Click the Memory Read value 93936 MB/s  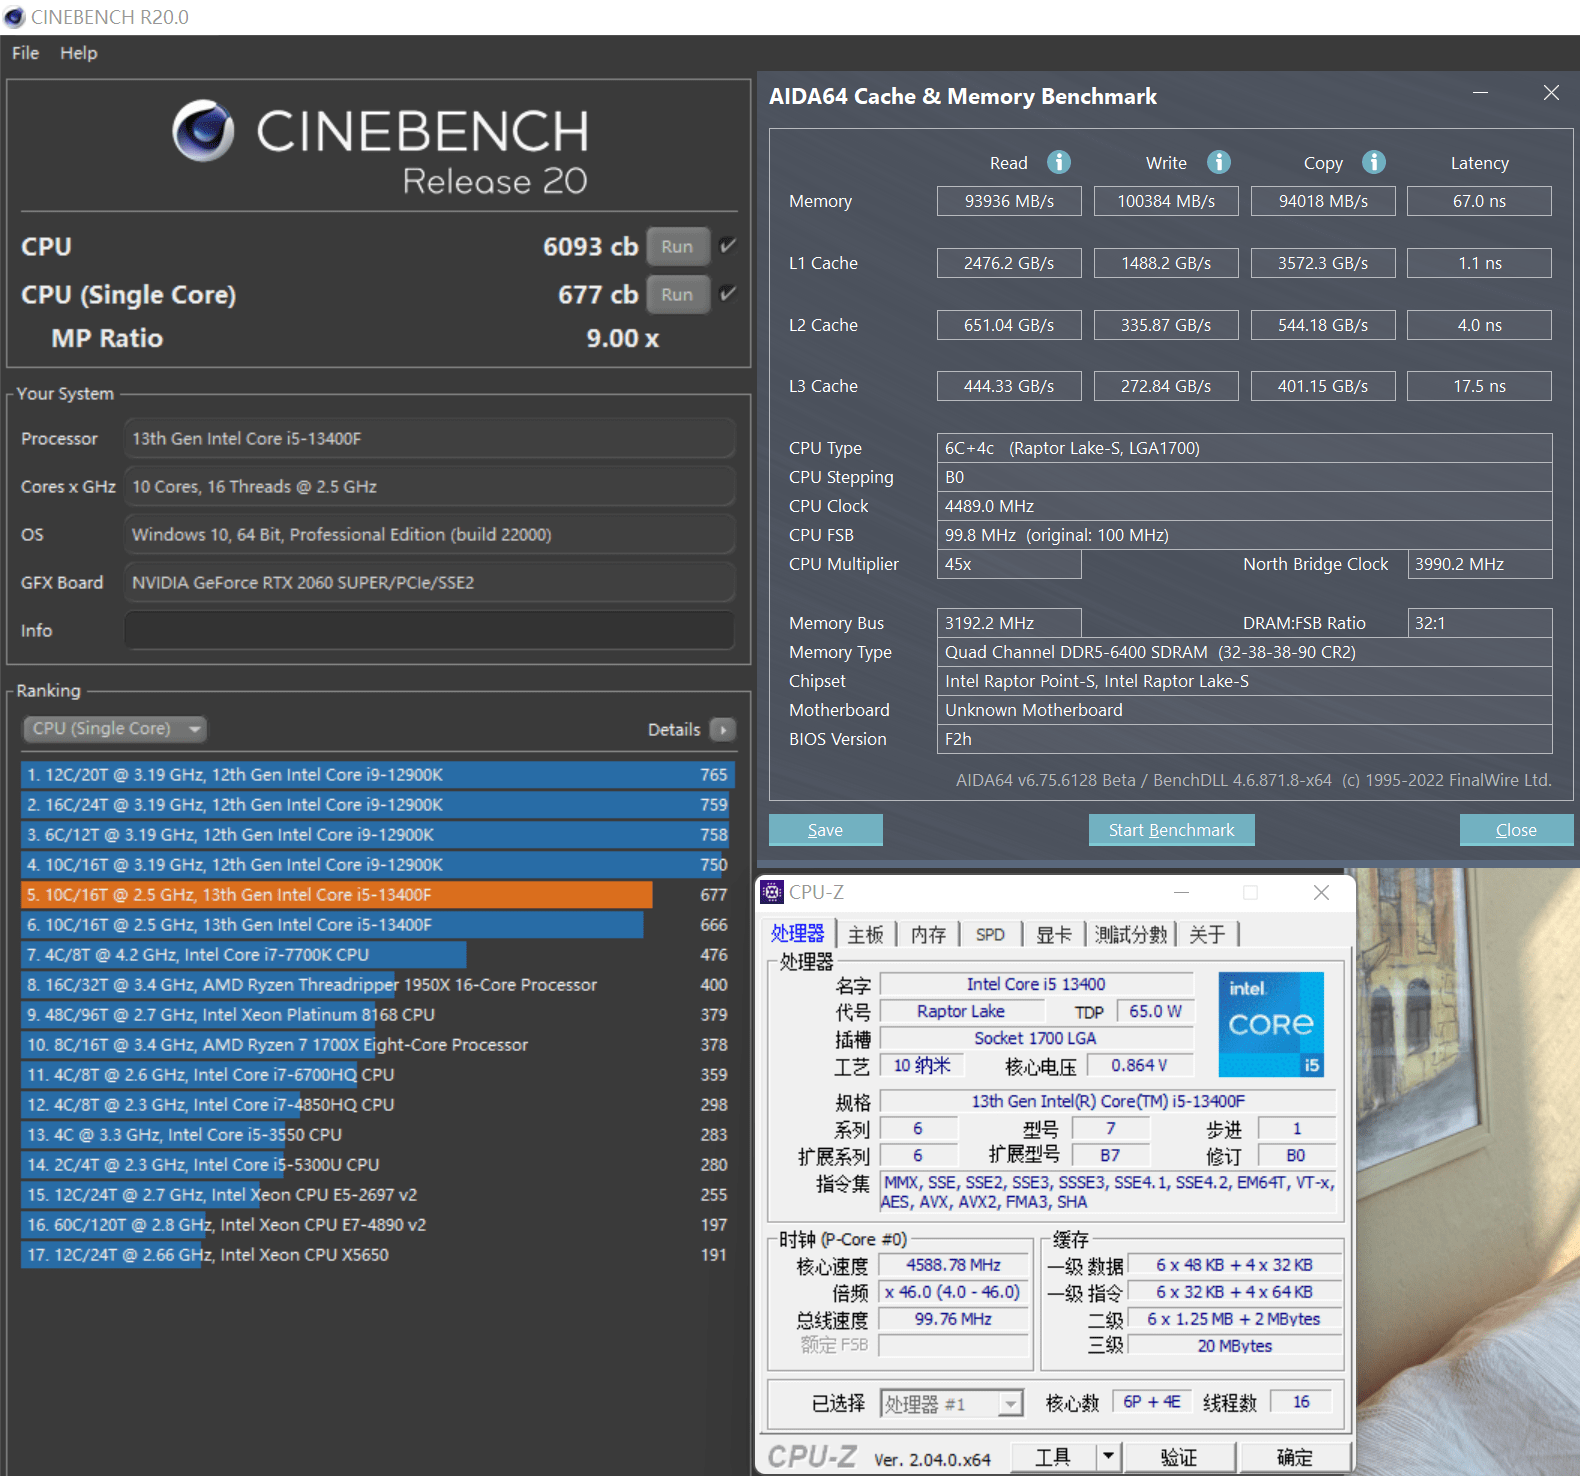pos(1009,201)
